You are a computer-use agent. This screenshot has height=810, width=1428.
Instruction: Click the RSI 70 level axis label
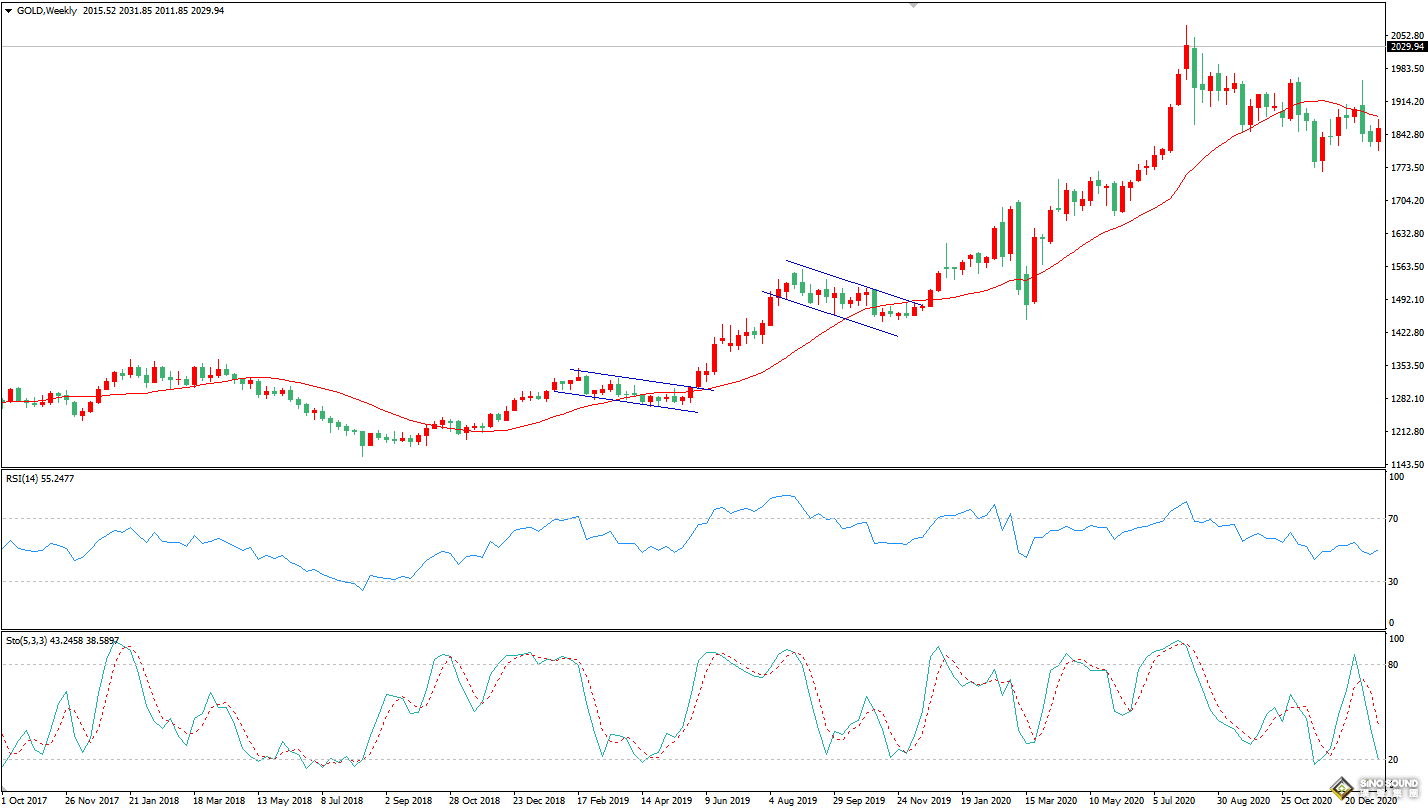tap(1394, 518)
